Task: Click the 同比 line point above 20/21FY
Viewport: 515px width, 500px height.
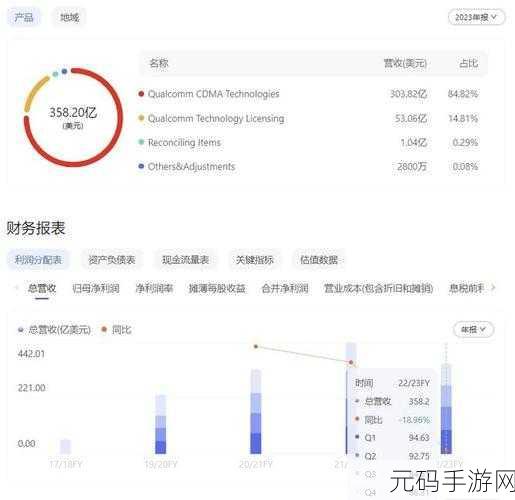Action: tap(256, 347)
